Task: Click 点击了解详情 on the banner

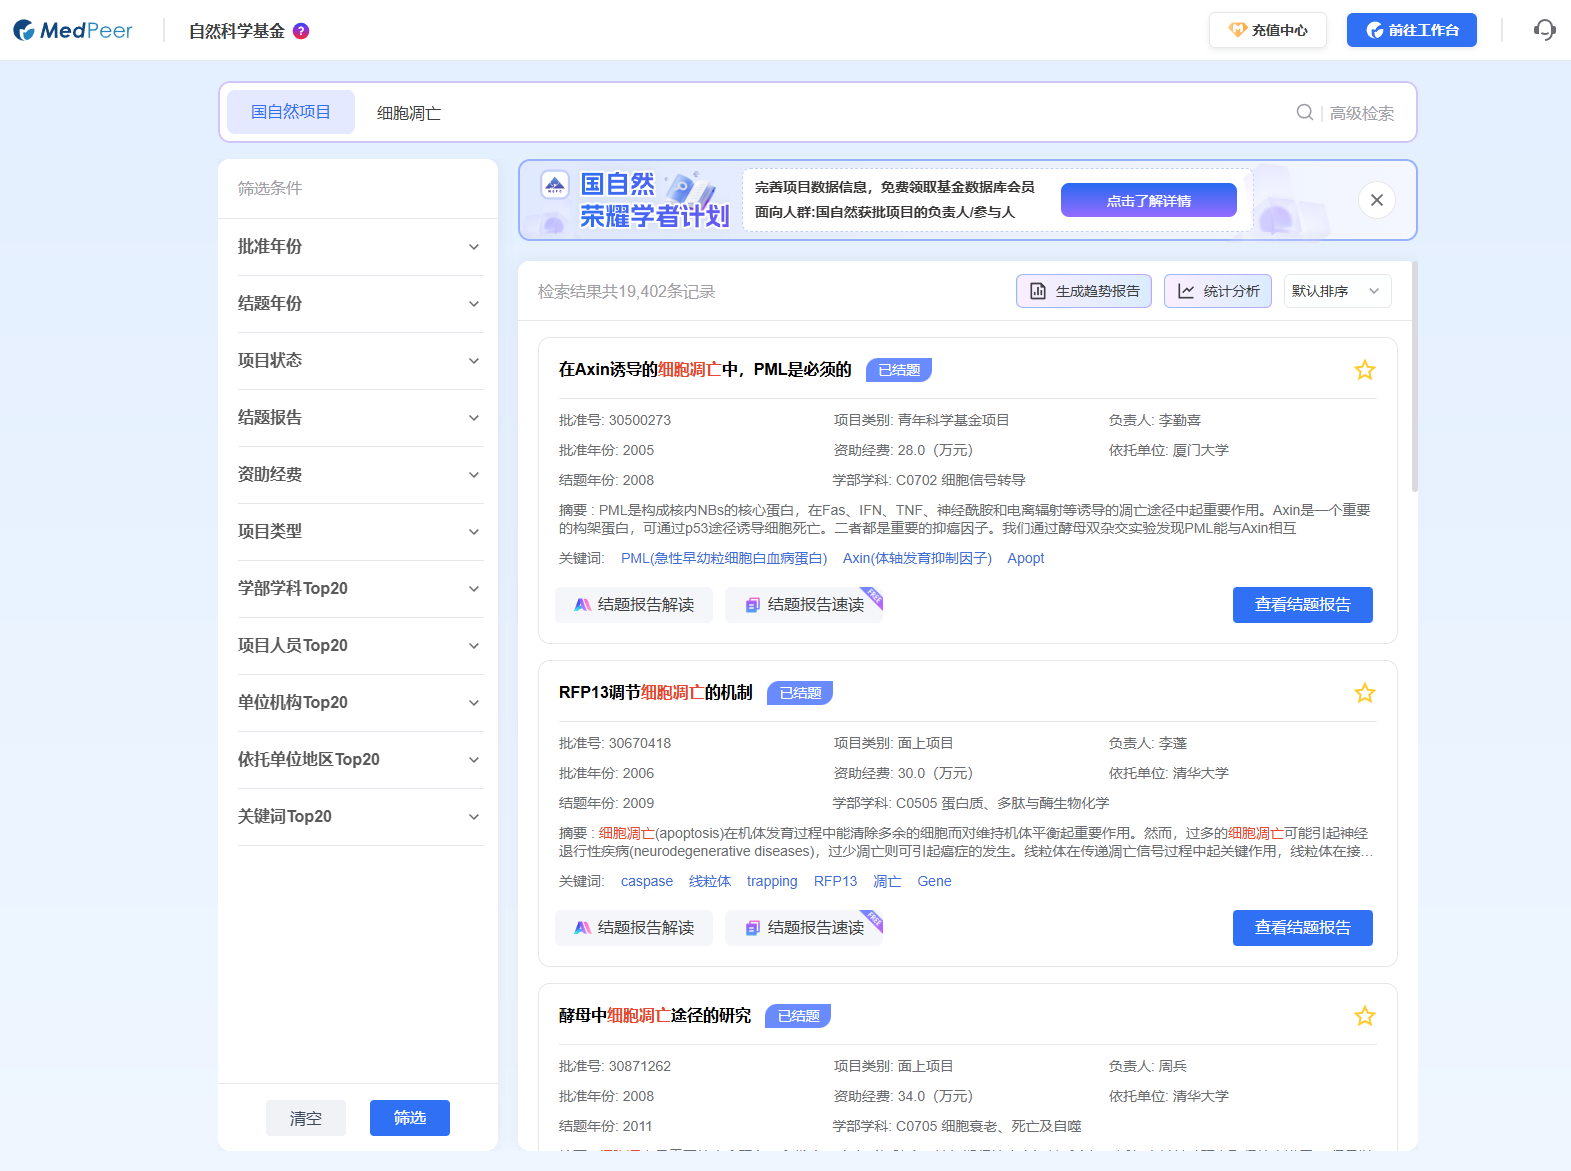Action: (1149, 200)
